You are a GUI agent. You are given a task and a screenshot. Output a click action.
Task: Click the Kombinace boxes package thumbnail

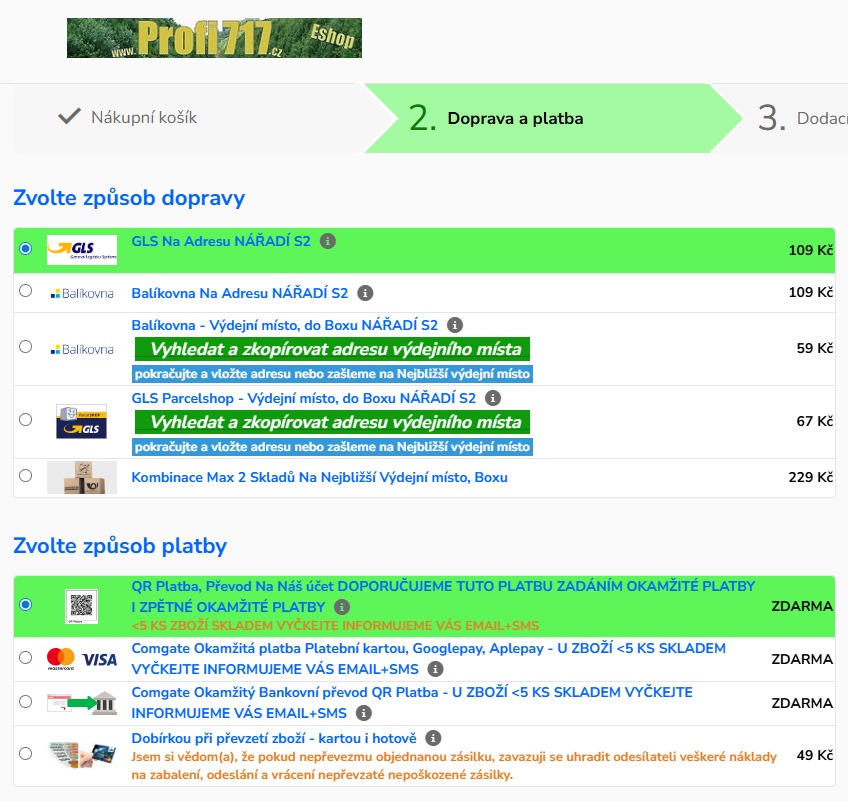pyautogui.click(x=82, y=477)
